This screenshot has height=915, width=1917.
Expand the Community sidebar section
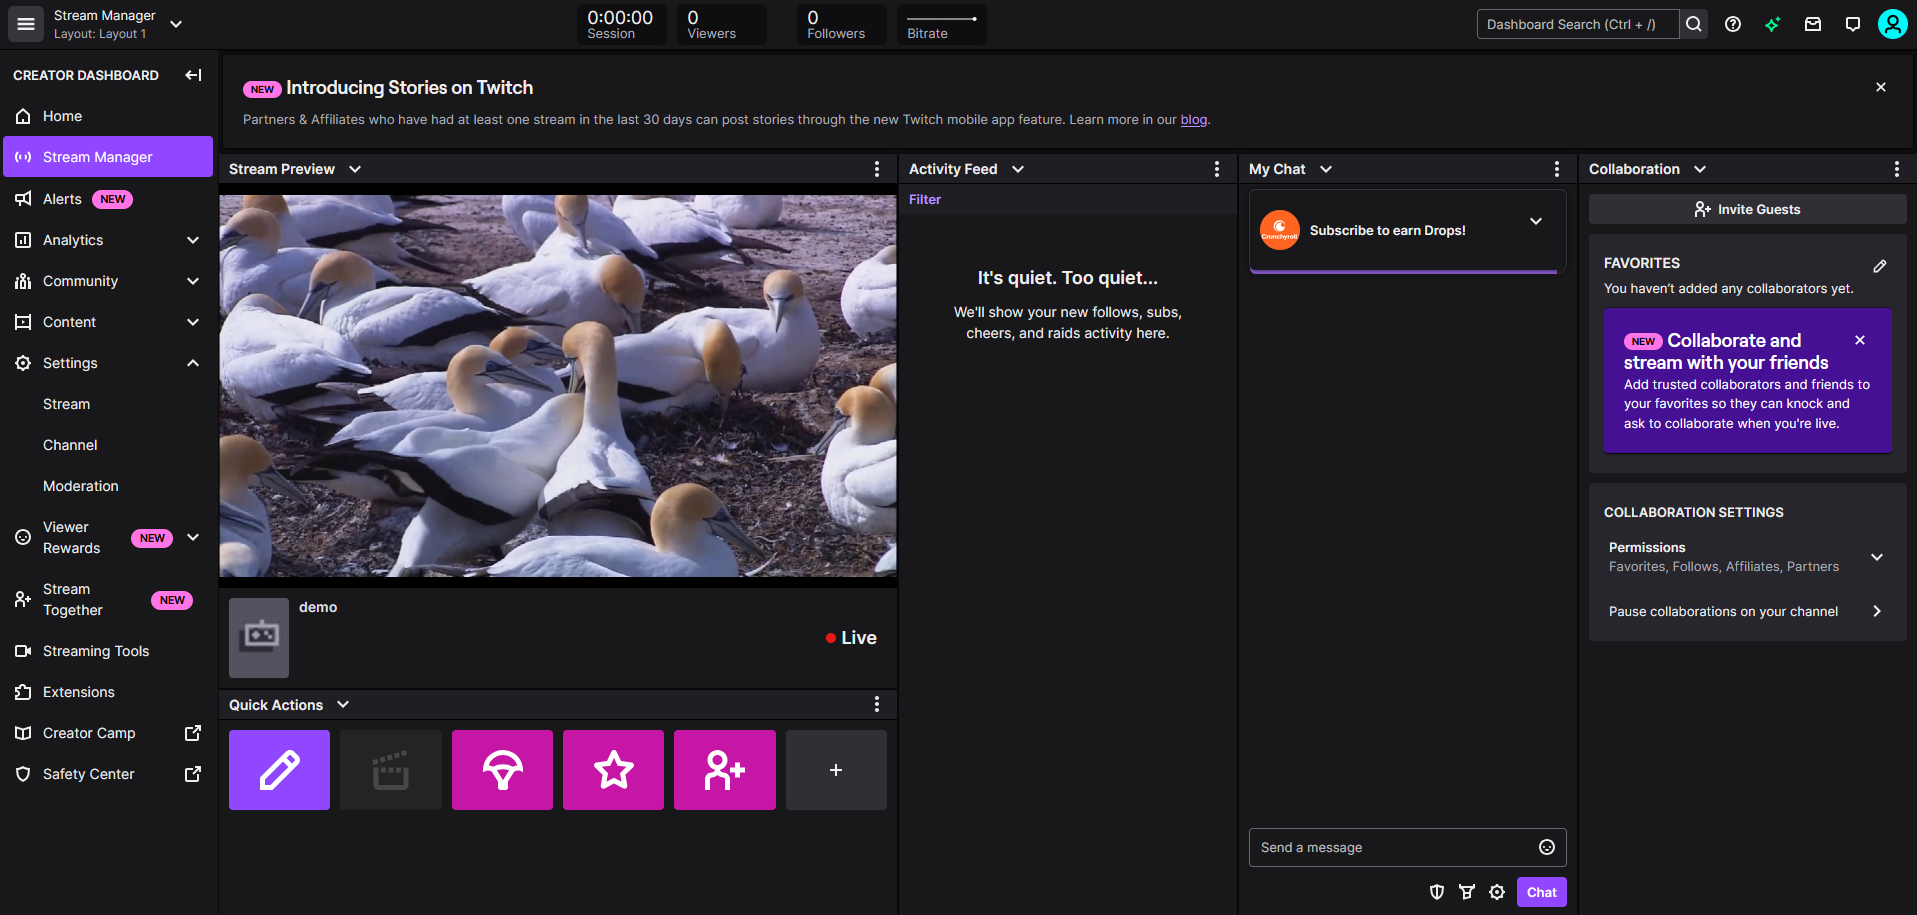[x=193, y=281]
